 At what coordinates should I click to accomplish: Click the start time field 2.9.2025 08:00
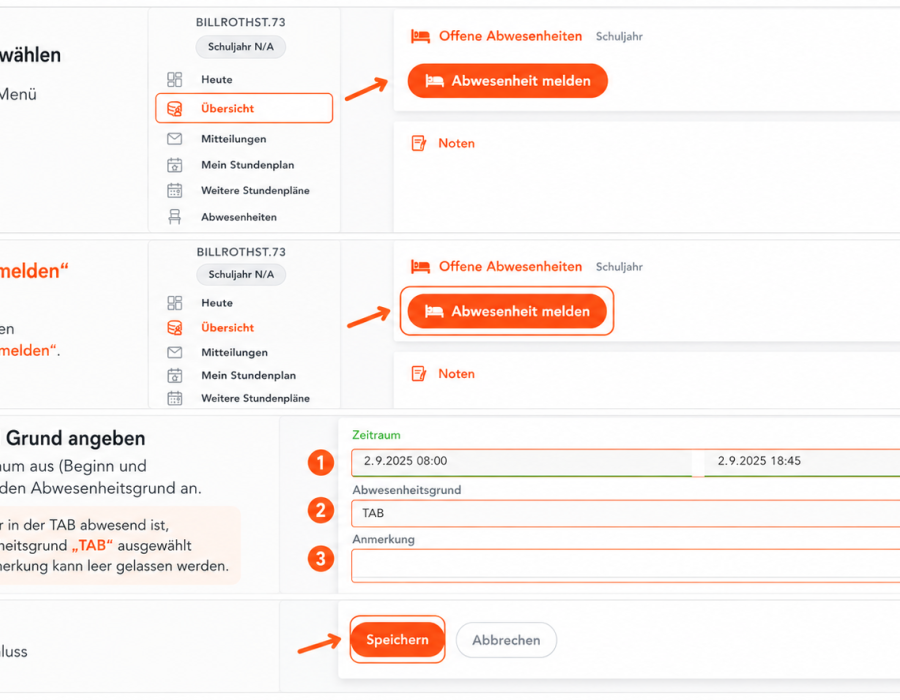(522, 462)
